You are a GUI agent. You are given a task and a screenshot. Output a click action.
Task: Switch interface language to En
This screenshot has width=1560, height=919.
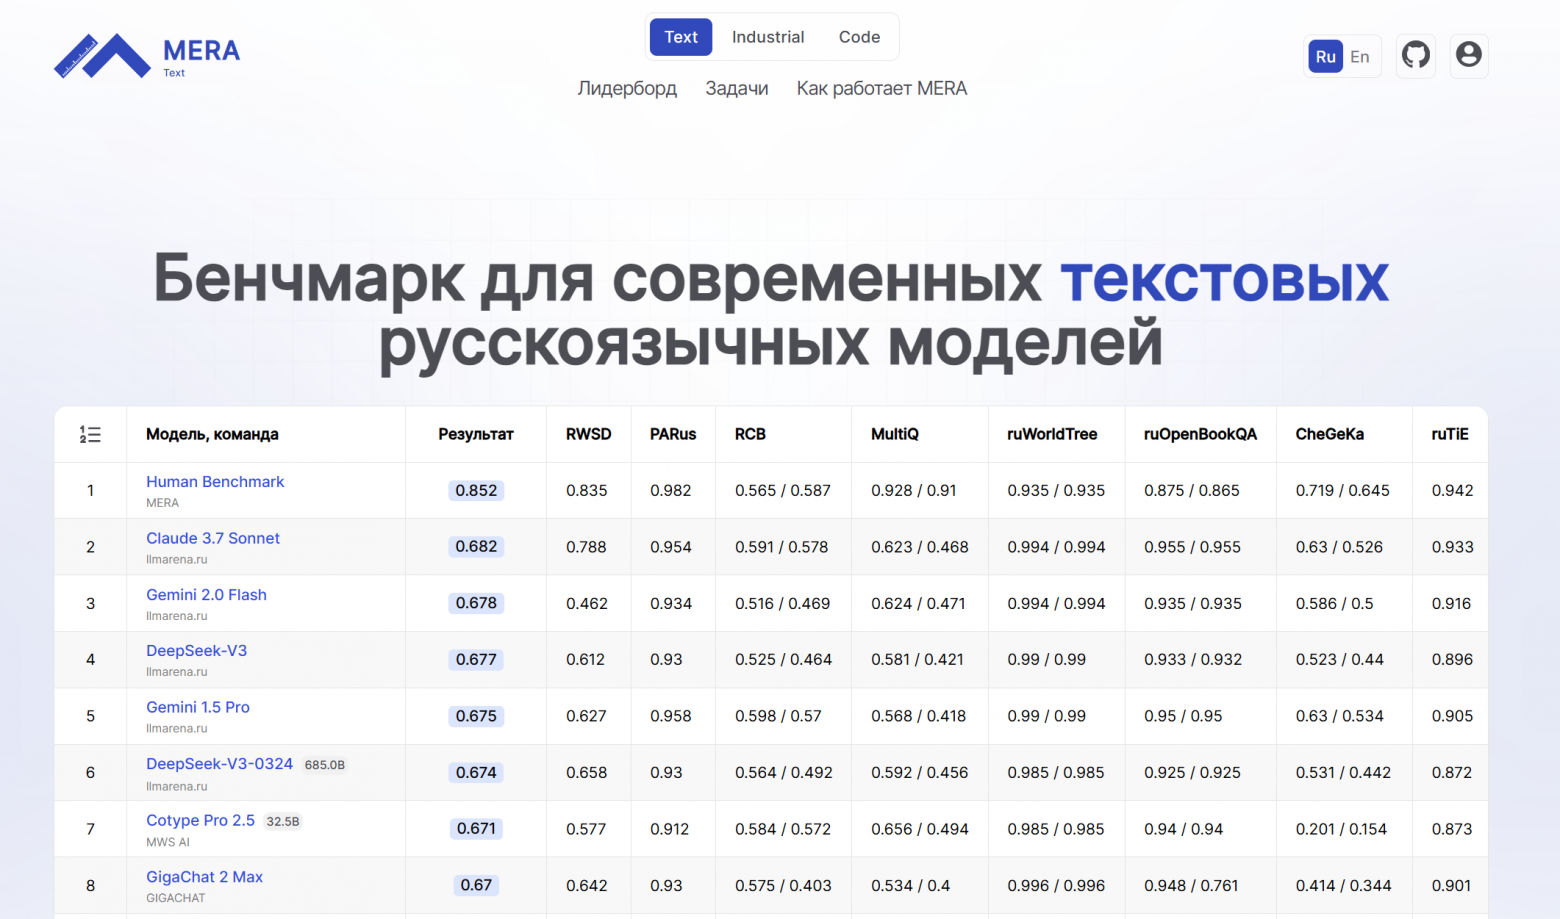click(1359, 56)
